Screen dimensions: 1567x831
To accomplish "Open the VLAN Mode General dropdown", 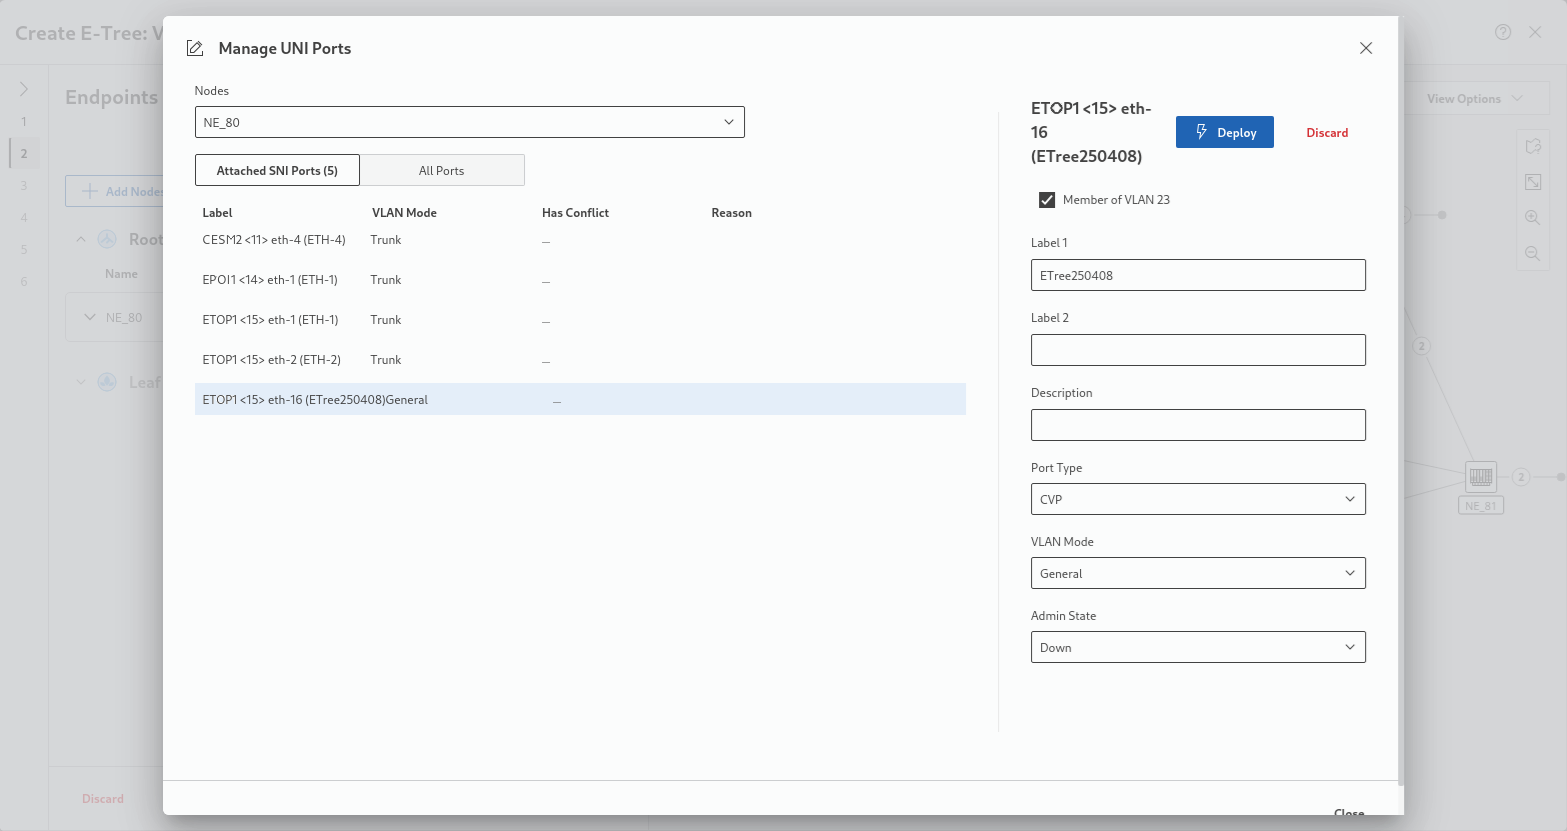I will tap(1197, 573).
